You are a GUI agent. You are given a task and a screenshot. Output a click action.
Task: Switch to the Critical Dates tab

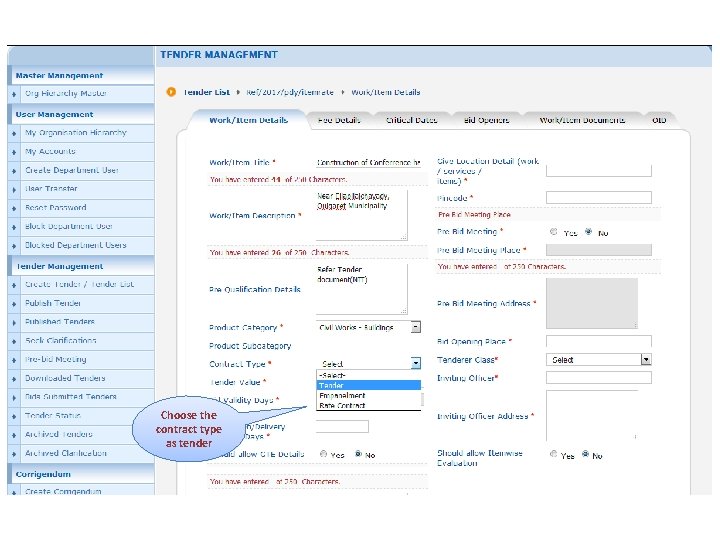[411, 120]
